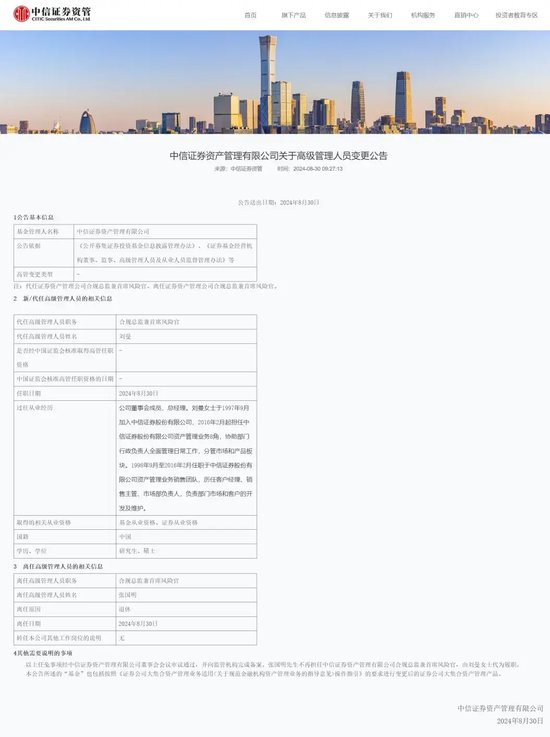Click the signature 中信证券资产管理有限公司 at page bottom

[x=500, y=708]
